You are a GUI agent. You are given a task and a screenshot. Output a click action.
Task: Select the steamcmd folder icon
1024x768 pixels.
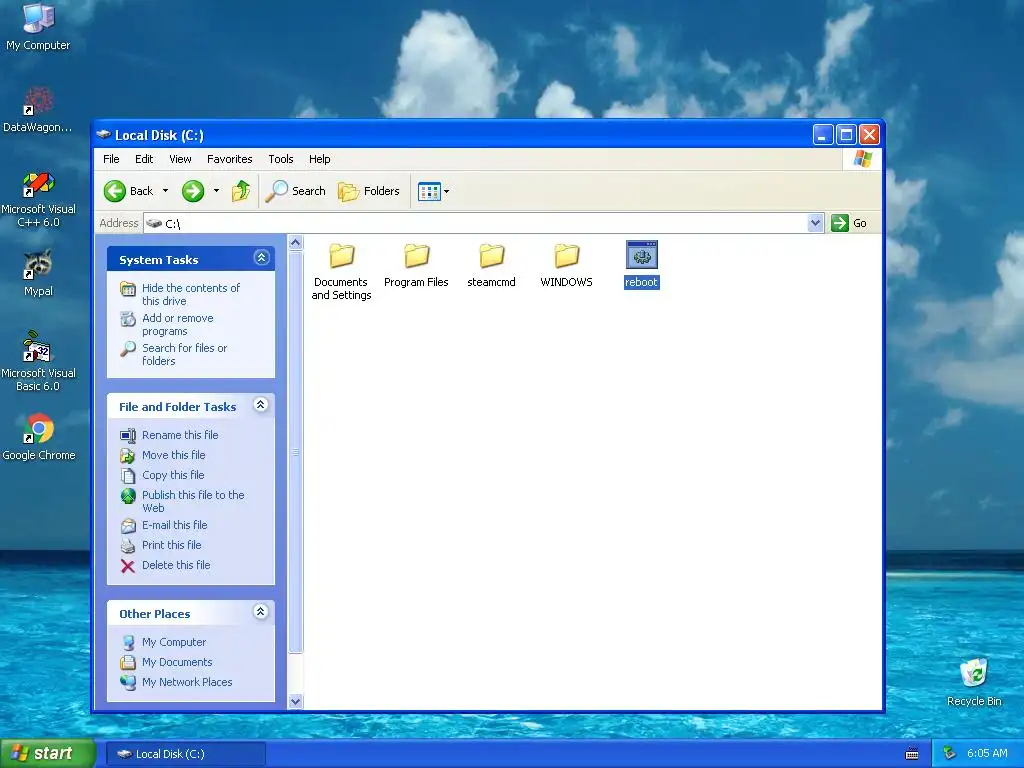(491, 257)
